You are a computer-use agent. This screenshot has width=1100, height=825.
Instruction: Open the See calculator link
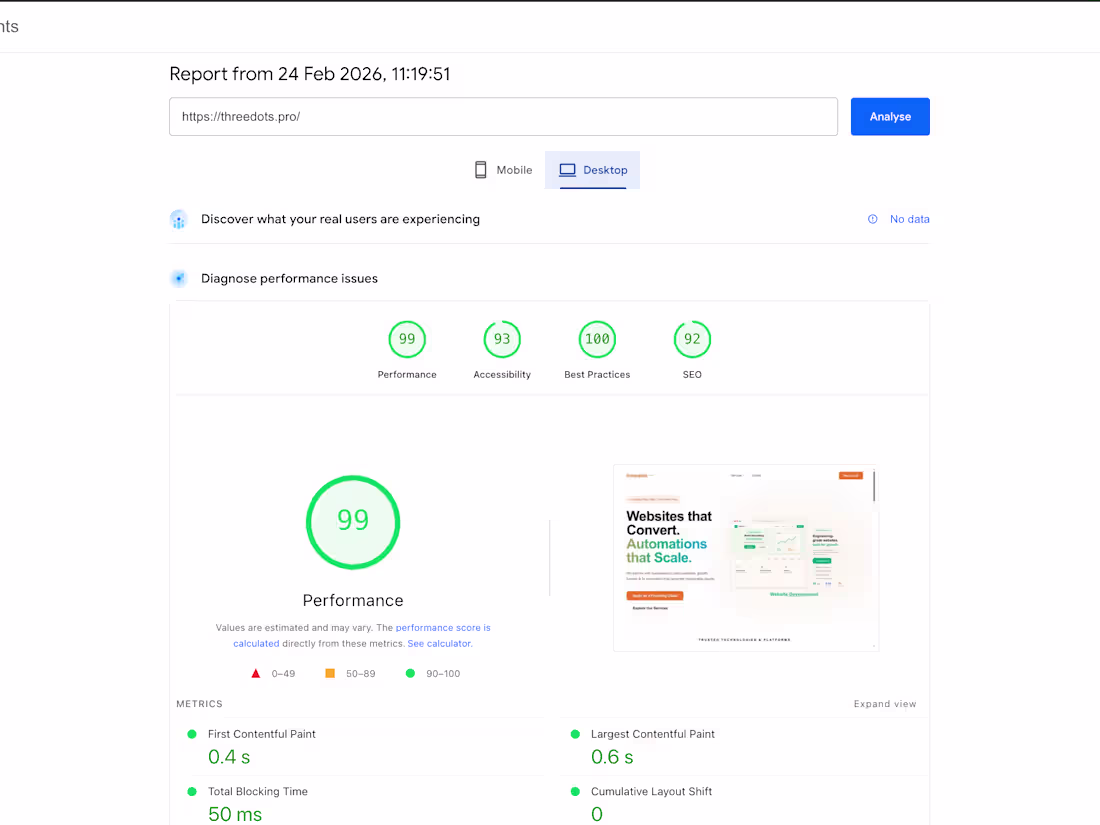(x=440, y=643)
